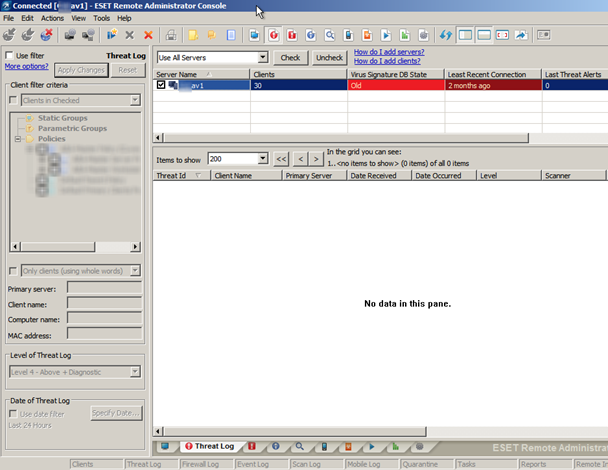The image size is (608, 470).
Task: Click the blue document toolbar icon
Action: coord(231,35)
